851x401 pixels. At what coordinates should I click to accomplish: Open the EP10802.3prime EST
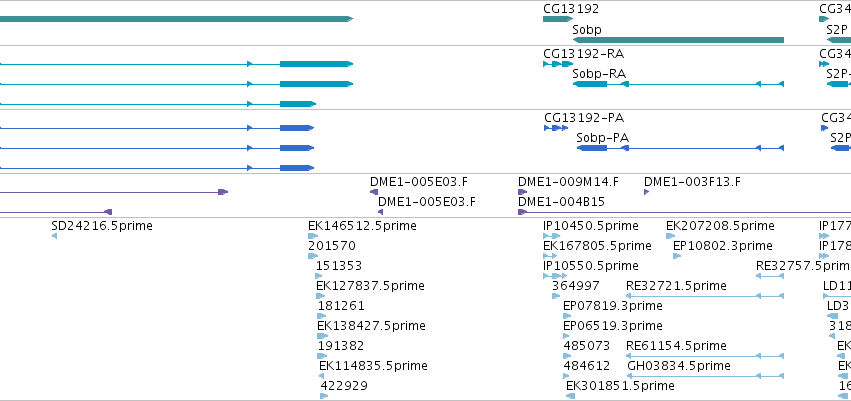tap(677, 256)
